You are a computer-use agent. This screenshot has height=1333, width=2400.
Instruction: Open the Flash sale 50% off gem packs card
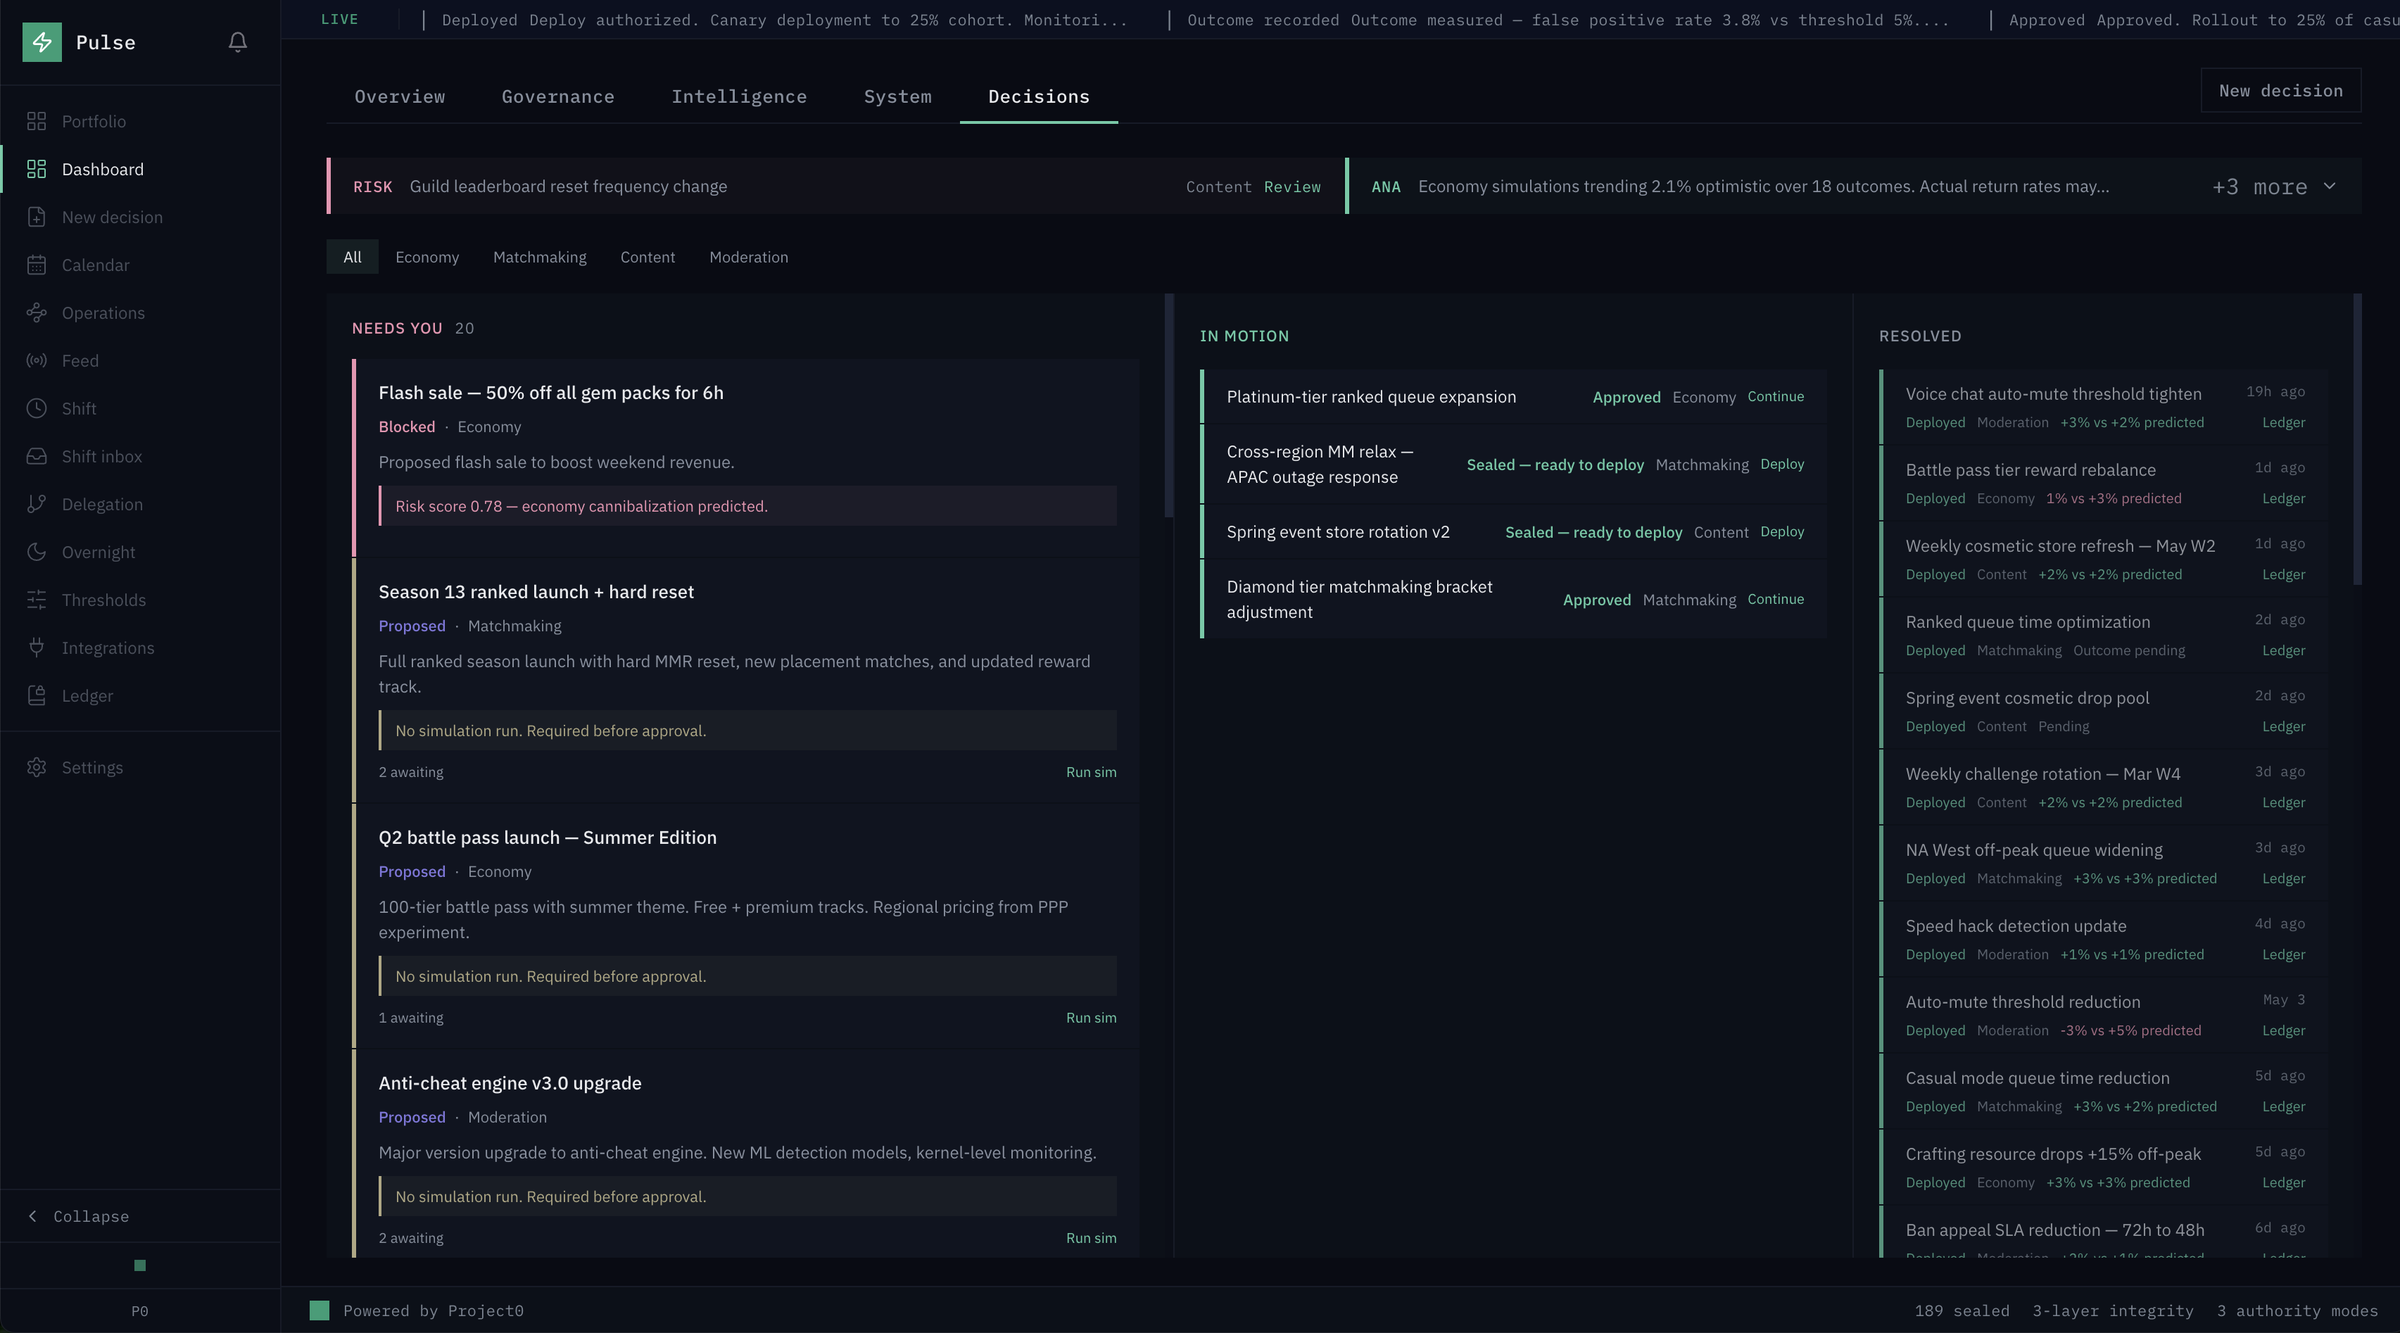pyautogui.click(x=746, y=457)
